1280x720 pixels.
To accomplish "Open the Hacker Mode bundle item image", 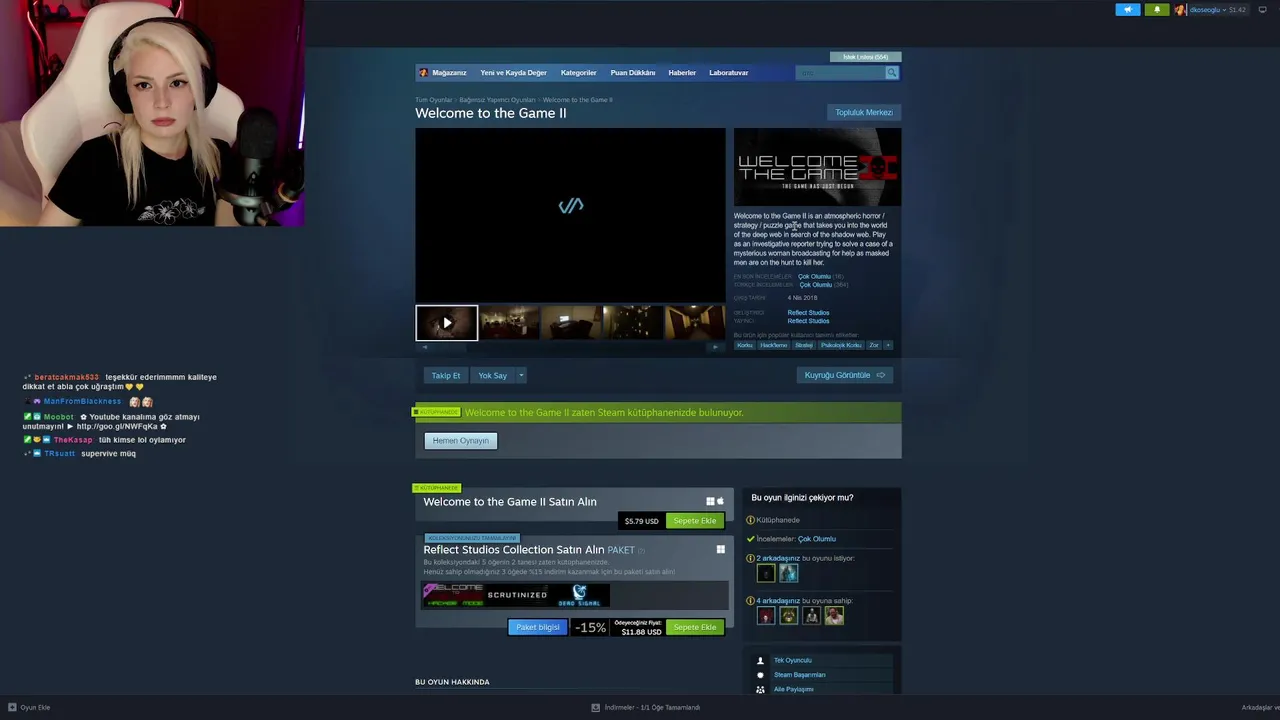I will tap(454, 595).
